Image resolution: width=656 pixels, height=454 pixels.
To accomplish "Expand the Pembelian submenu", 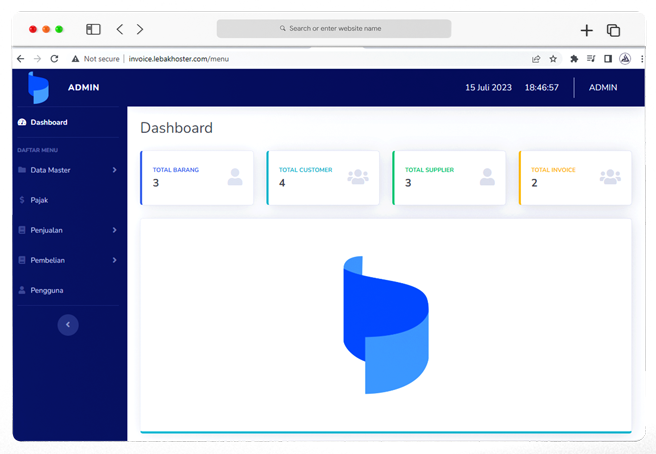I will (x=68, y=260).
